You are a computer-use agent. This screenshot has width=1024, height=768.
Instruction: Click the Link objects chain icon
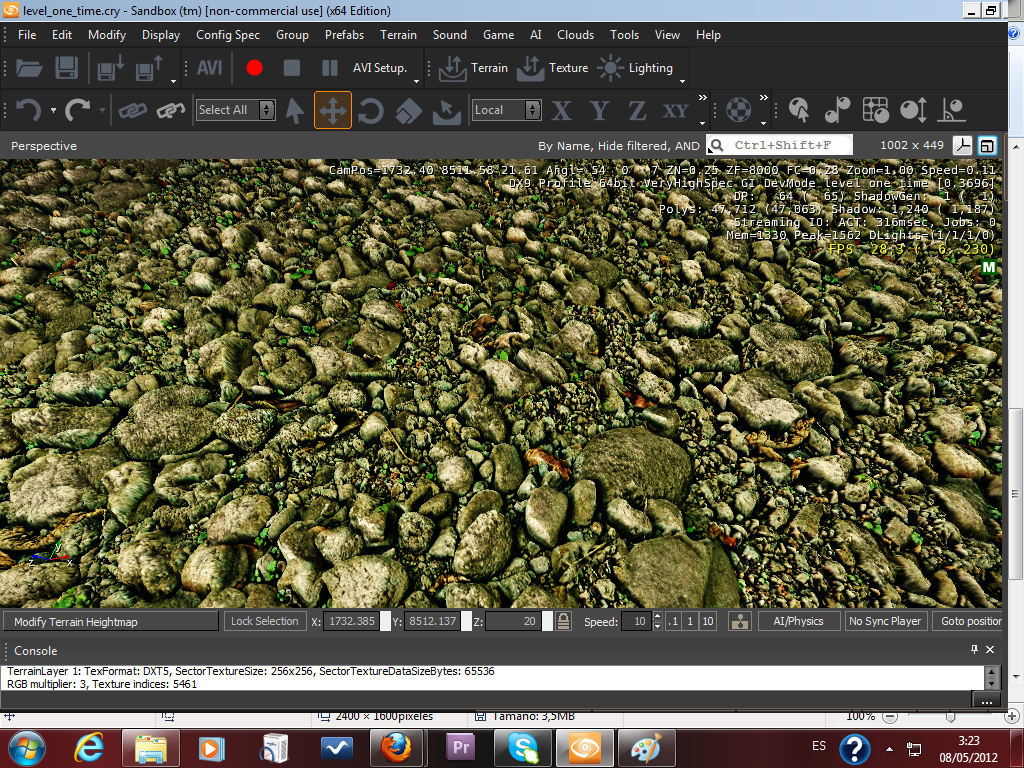coord(133,110)
